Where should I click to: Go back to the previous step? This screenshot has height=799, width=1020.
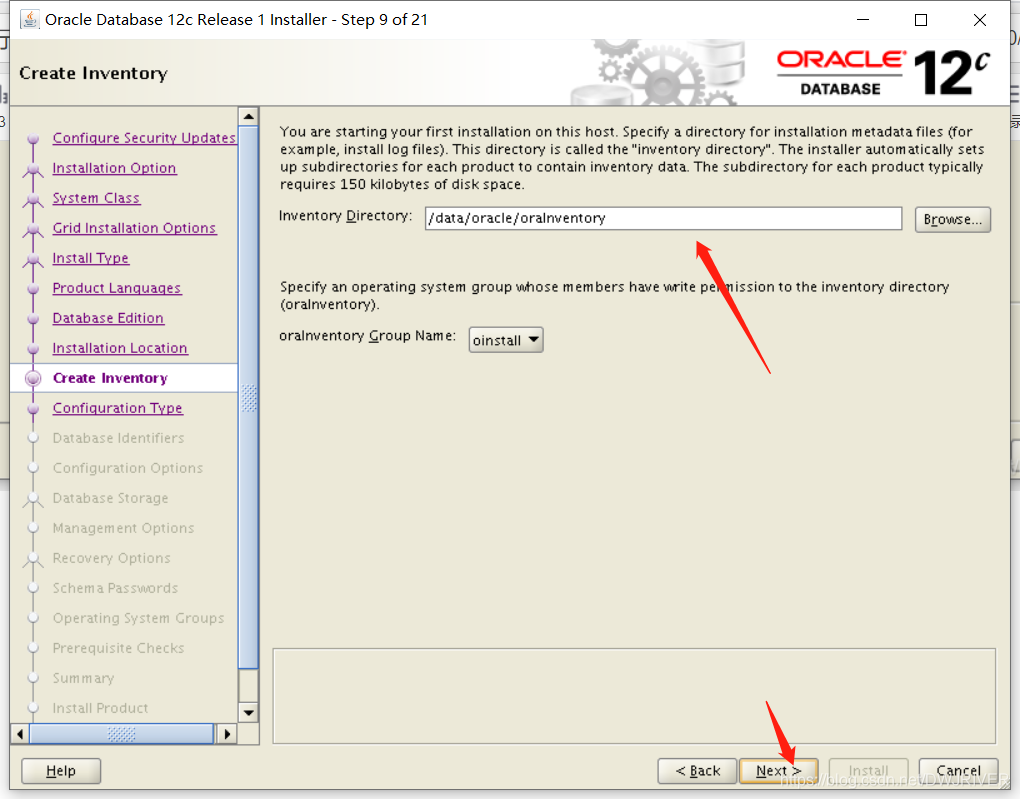(x=697, y=771)
